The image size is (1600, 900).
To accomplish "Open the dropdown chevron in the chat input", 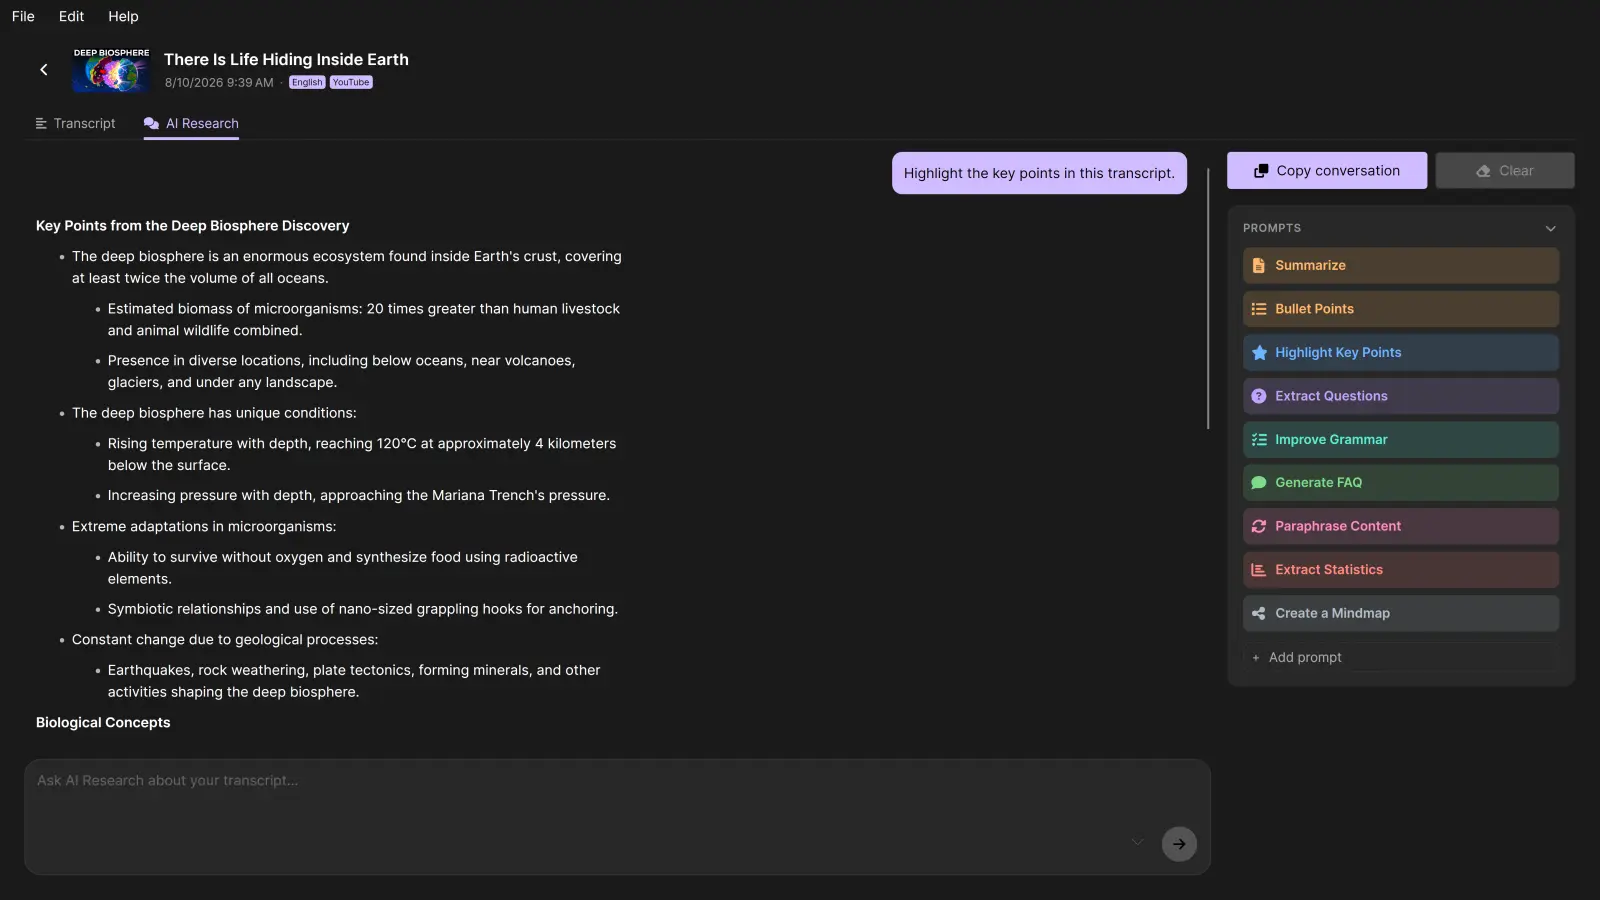I will 1137,842.
